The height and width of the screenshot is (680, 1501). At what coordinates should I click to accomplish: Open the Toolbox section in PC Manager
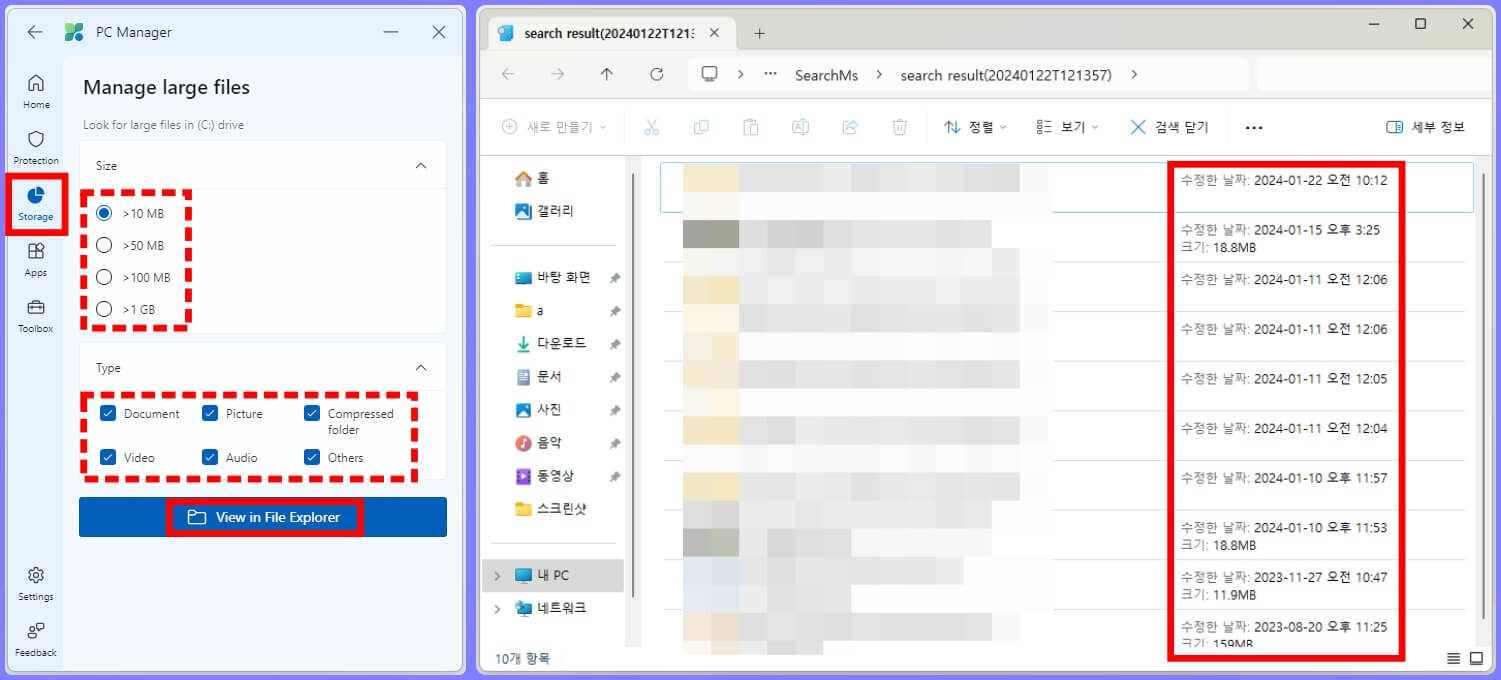pos(35,315)
